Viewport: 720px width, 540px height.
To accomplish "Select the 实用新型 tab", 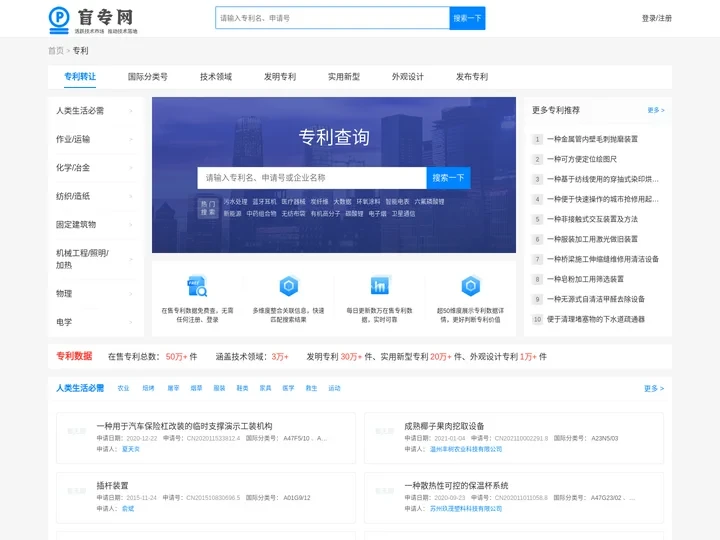I will (x=344, y=77).
